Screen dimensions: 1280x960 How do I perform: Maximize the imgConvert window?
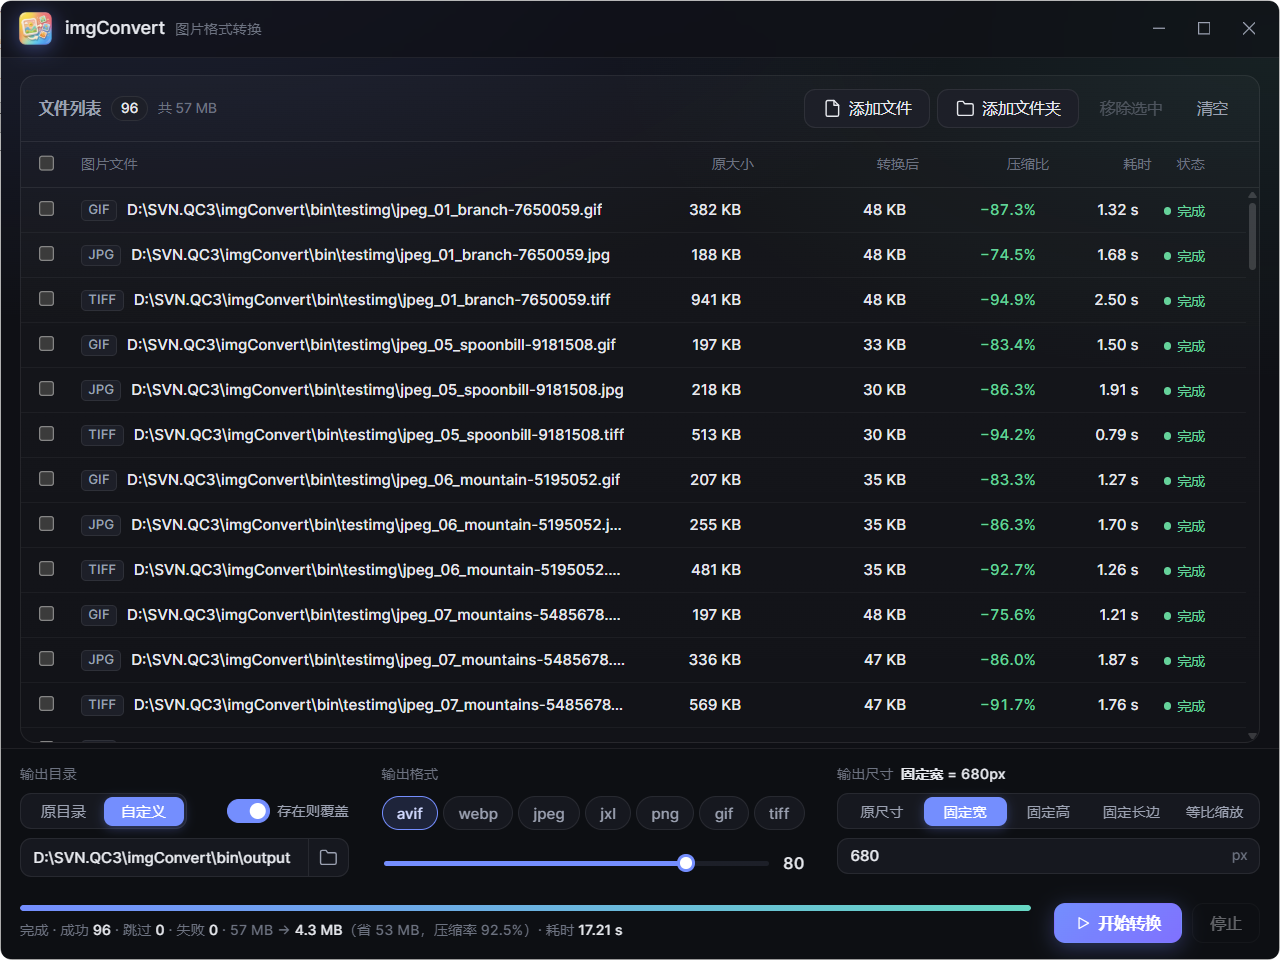click(1204, 28)
